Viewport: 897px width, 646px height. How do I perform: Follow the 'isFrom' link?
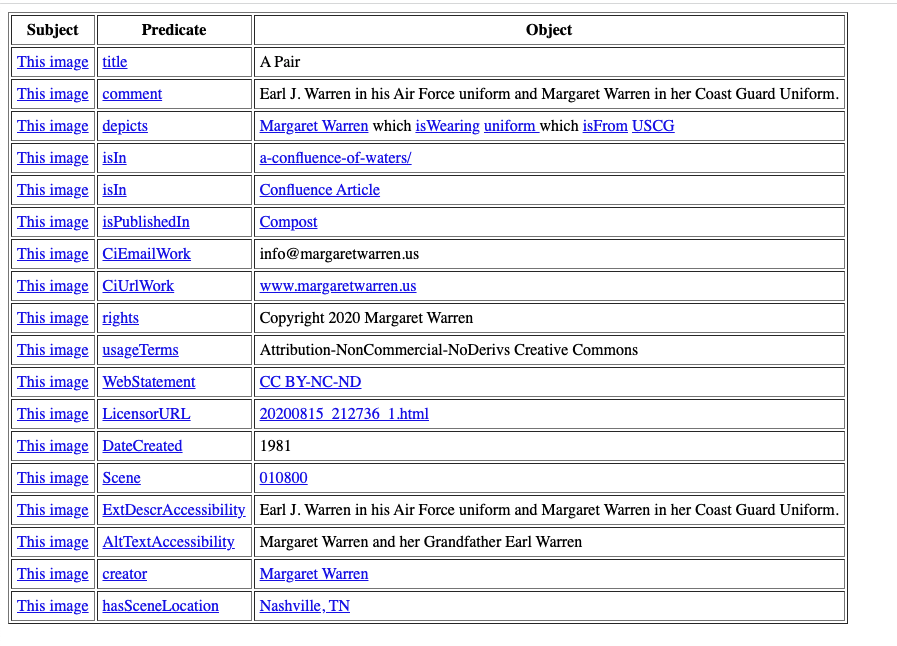point(605,126)
